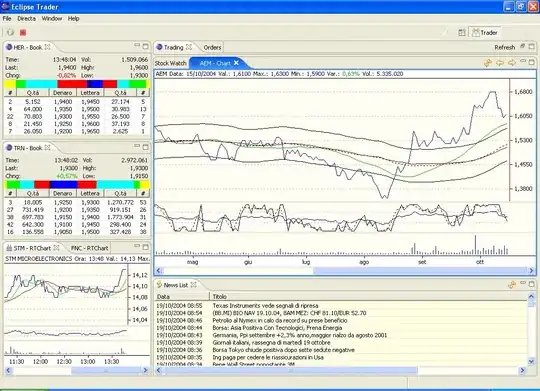Image resolution: width=540 pixels, height=391 pixels.
Task: Close the AEM - Chart tab
Action: coord(236,63)
